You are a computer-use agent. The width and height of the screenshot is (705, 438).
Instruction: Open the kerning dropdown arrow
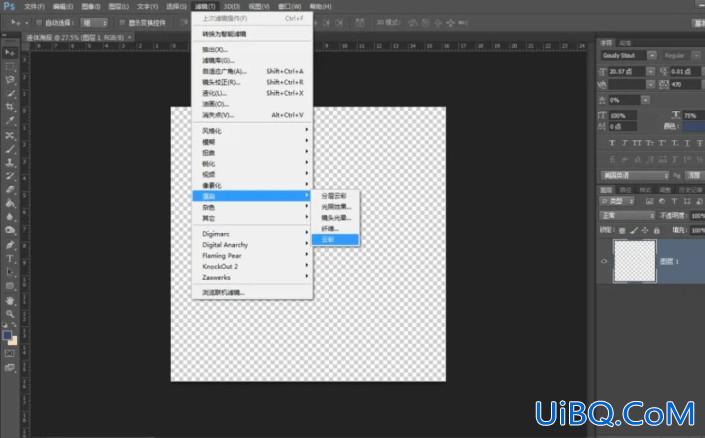(650, 84)
